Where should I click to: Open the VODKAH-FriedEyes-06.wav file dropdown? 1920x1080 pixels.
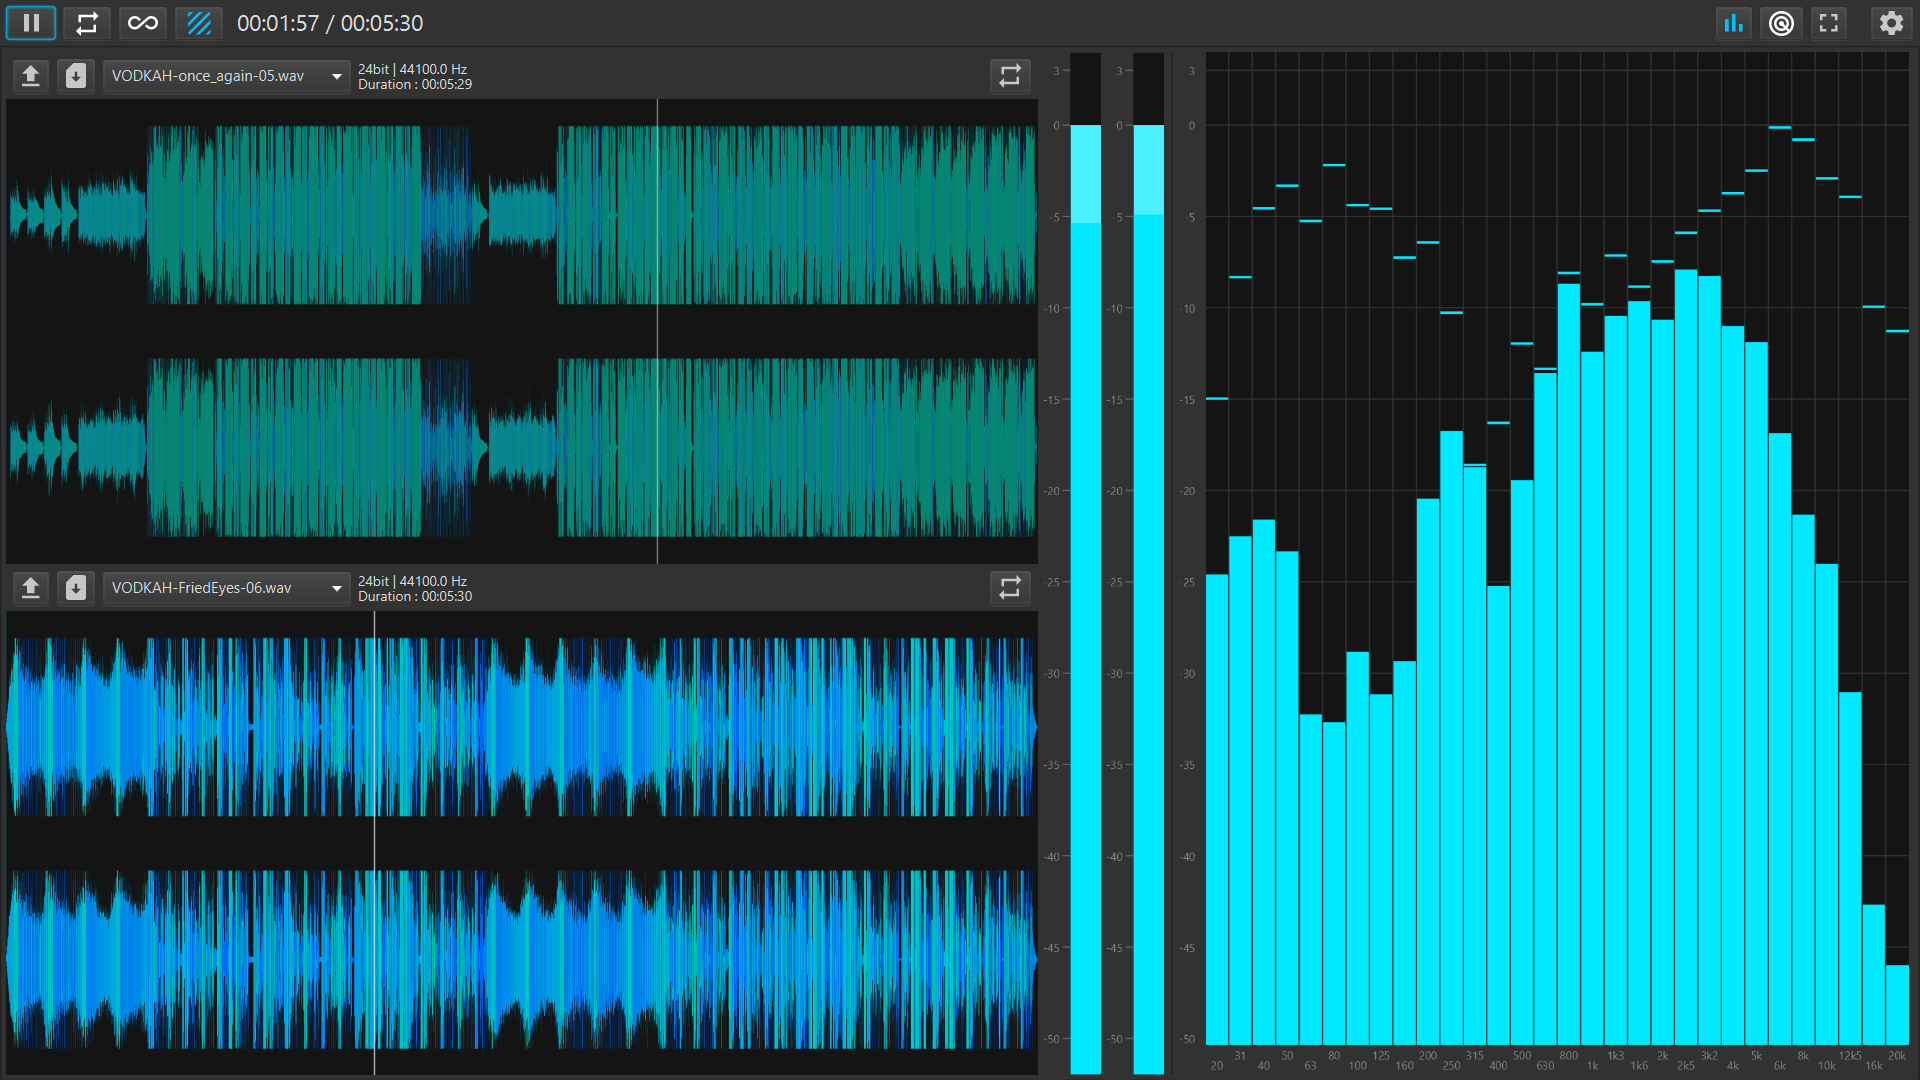tap(226, 588)
